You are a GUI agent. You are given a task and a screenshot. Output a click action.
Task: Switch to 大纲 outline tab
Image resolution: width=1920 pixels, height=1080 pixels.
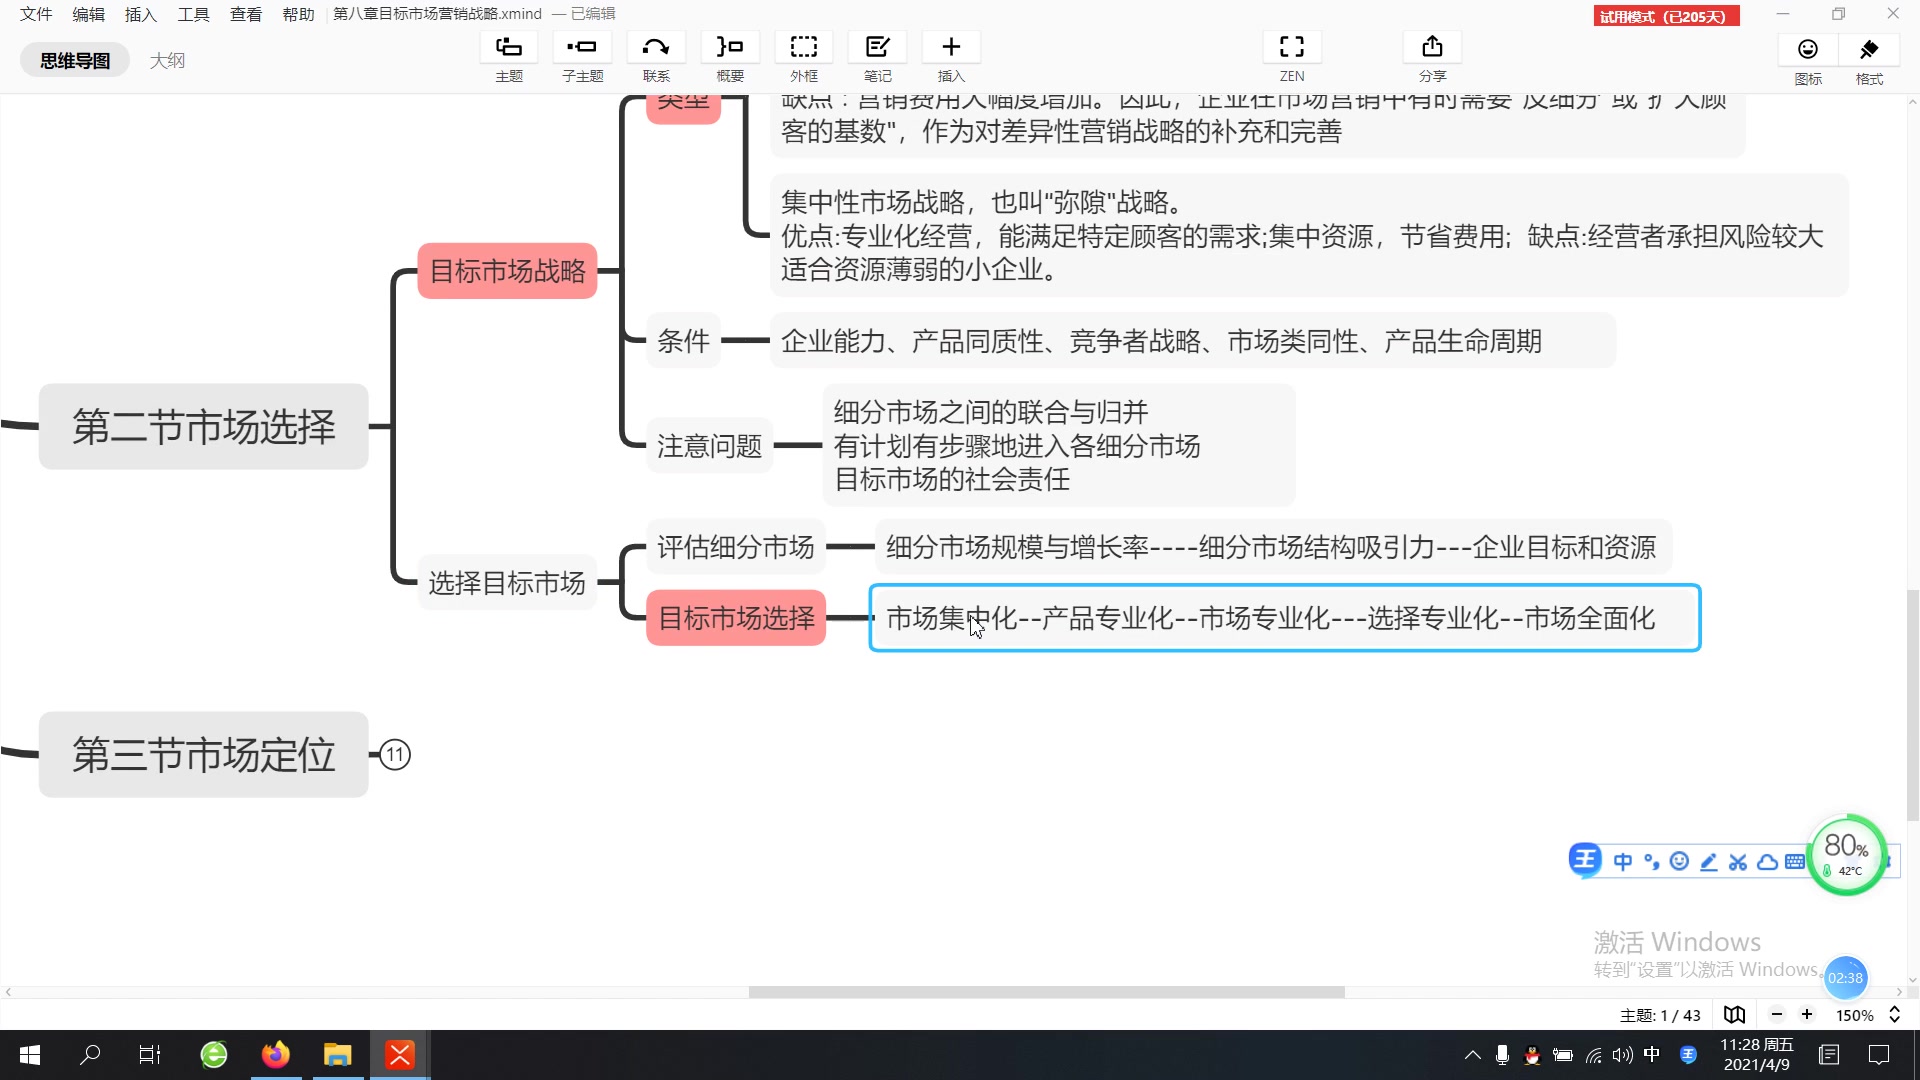point(167,60)
